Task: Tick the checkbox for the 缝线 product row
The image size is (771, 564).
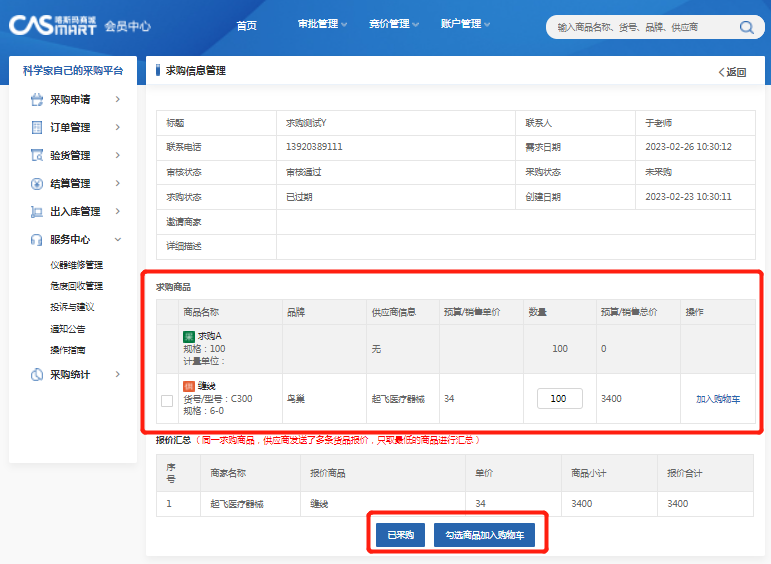Action: click(167, 400)
